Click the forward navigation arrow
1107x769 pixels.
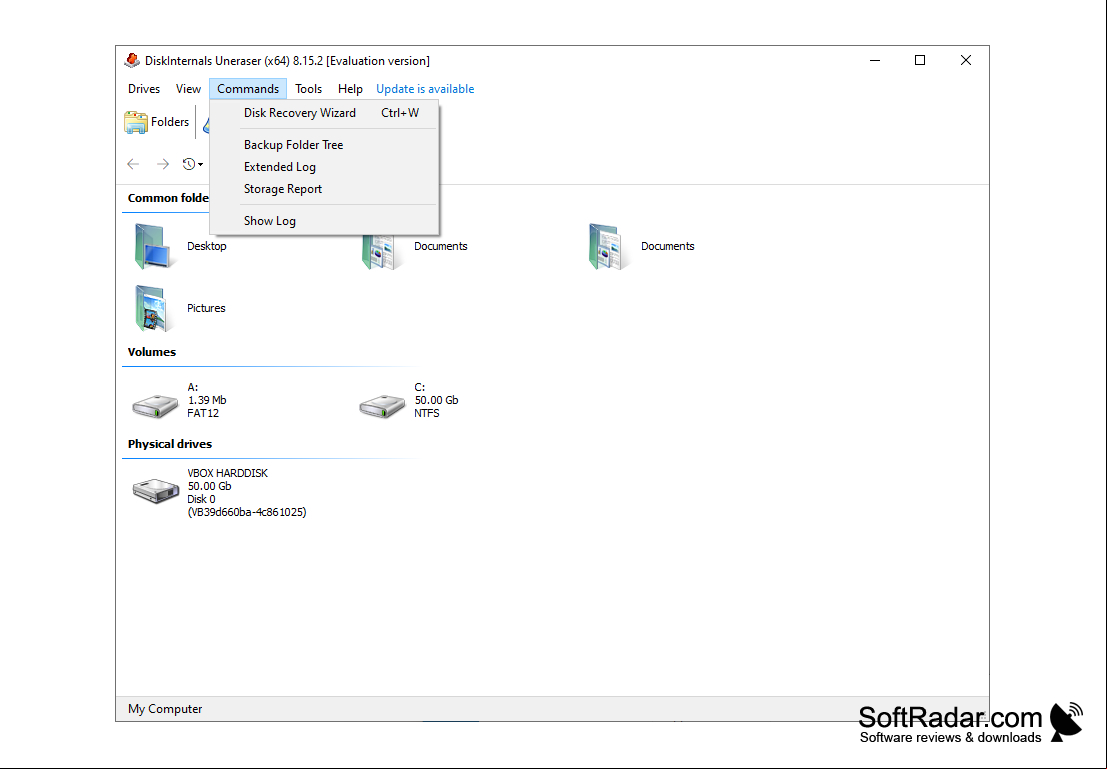click(x=162, y=164)
